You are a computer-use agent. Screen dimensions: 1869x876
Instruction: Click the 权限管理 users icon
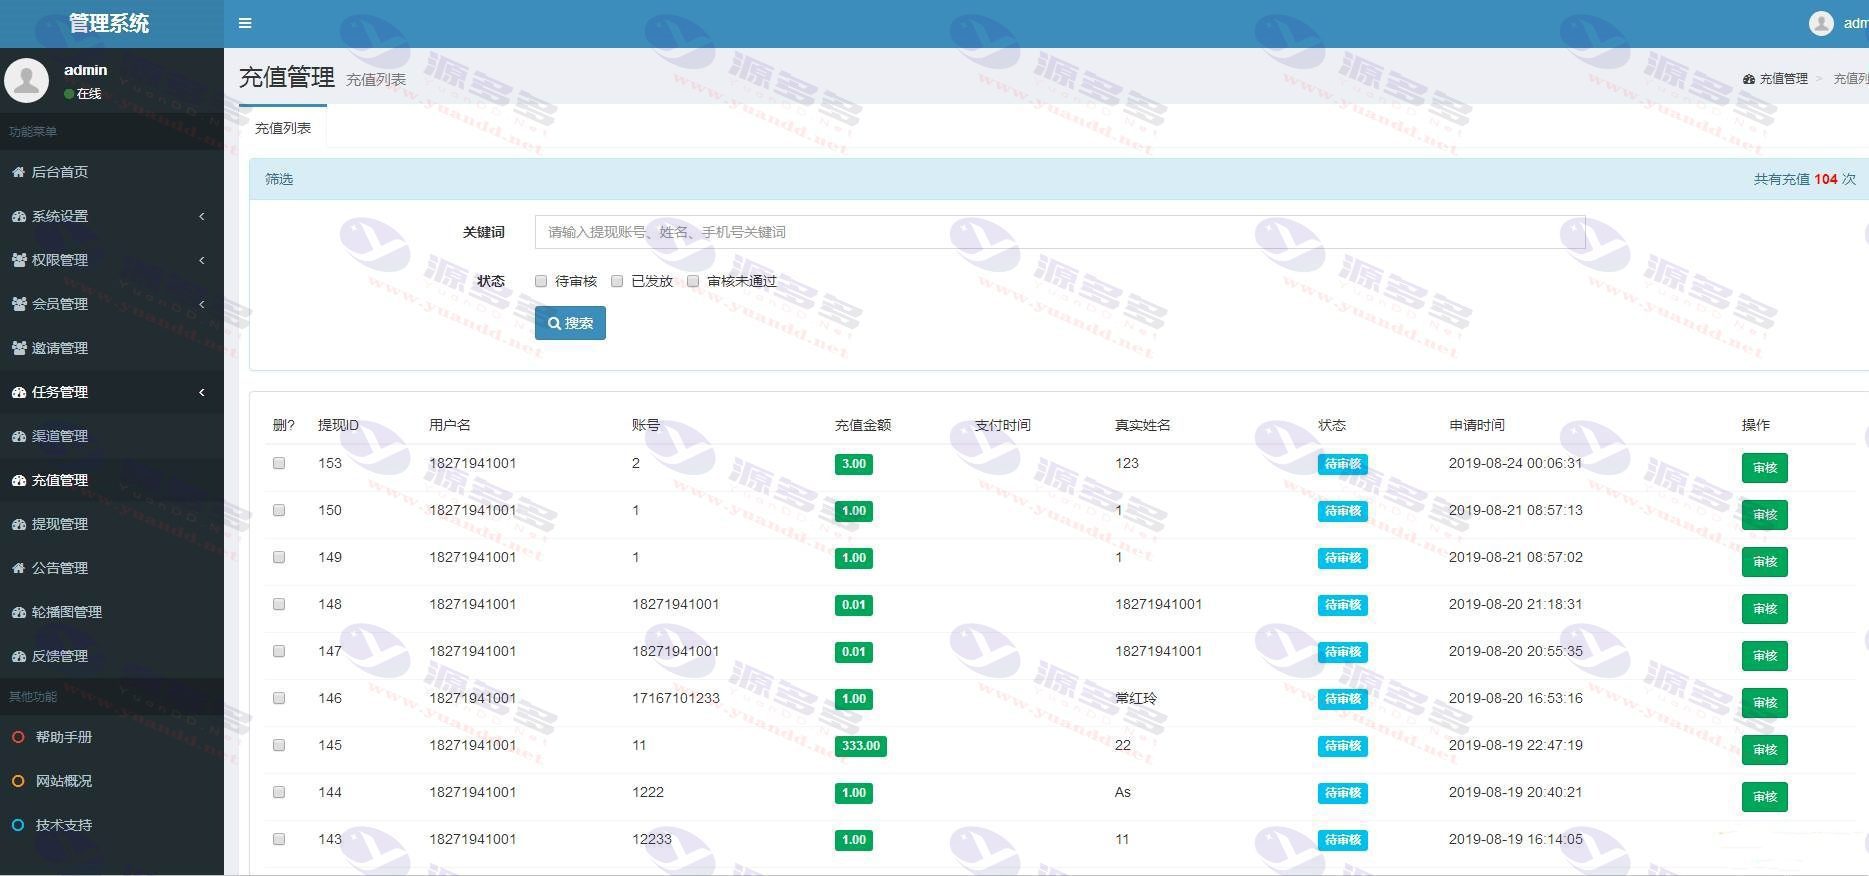[x=18, y=260]
